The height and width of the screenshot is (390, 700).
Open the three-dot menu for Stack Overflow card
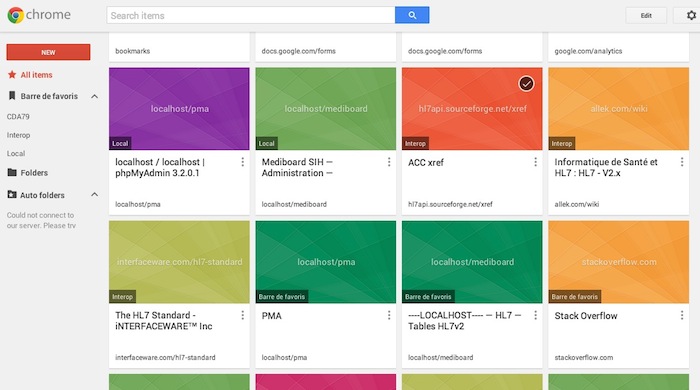682,315
